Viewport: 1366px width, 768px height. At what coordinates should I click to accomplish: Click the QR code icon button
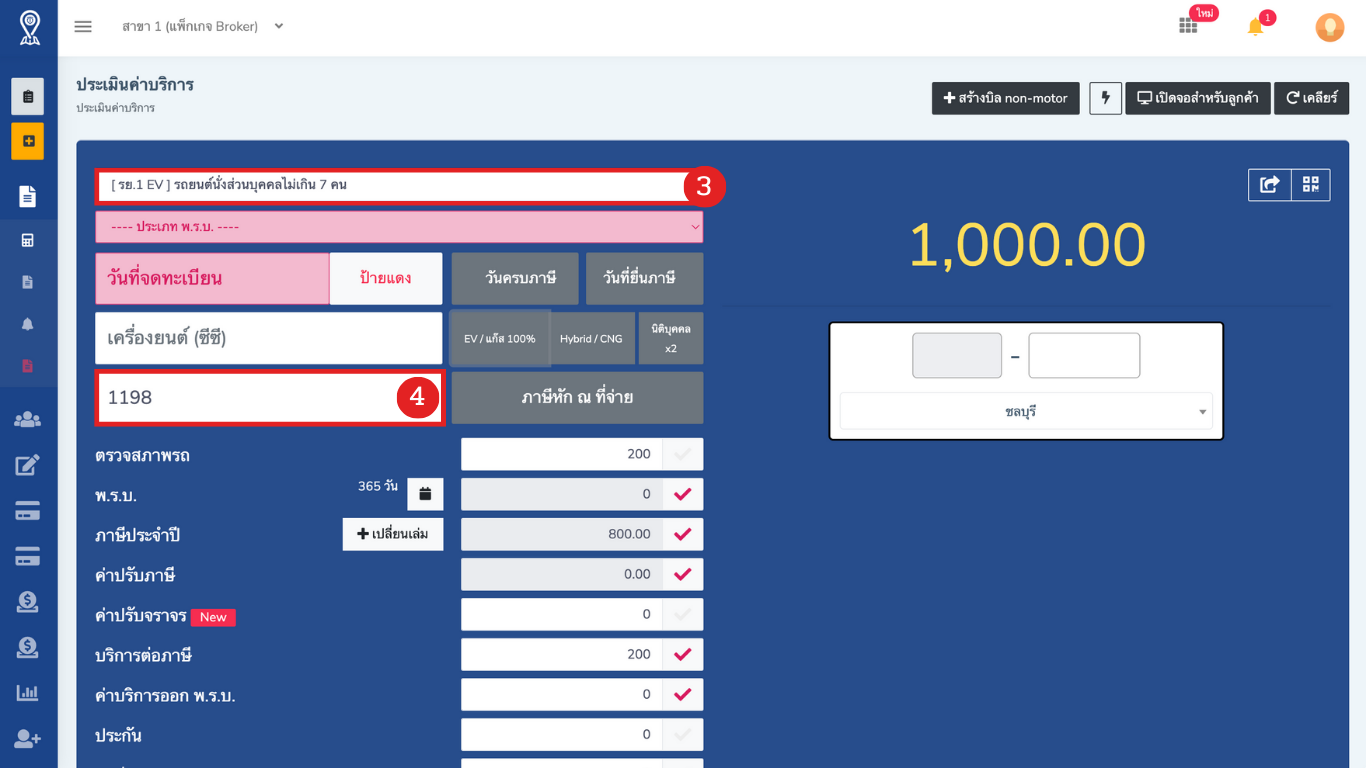[1311, 185]
